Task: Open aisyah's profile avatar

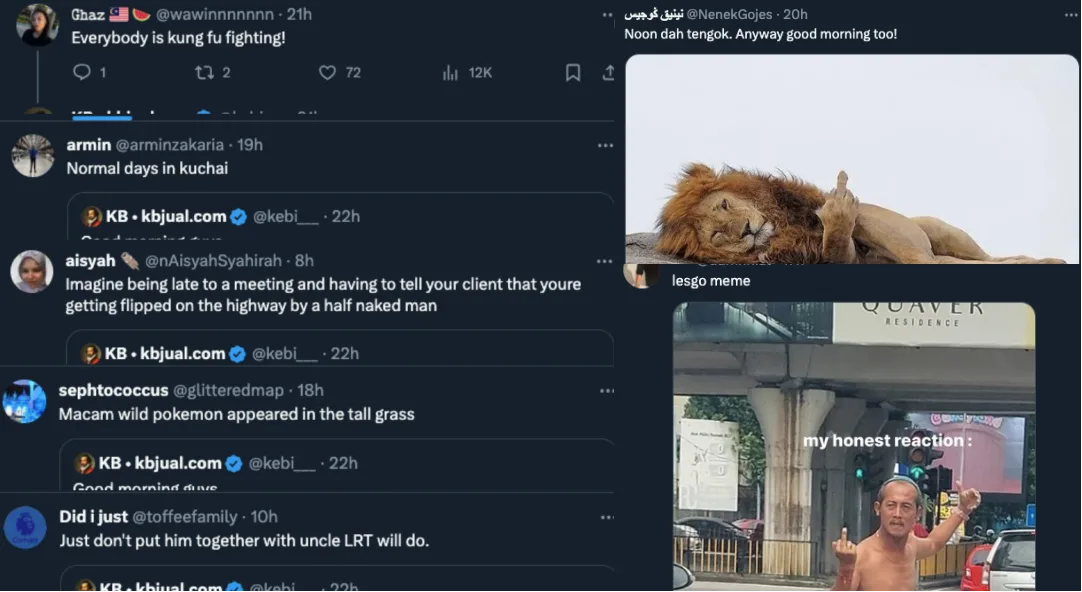Action: click(32, 271)
